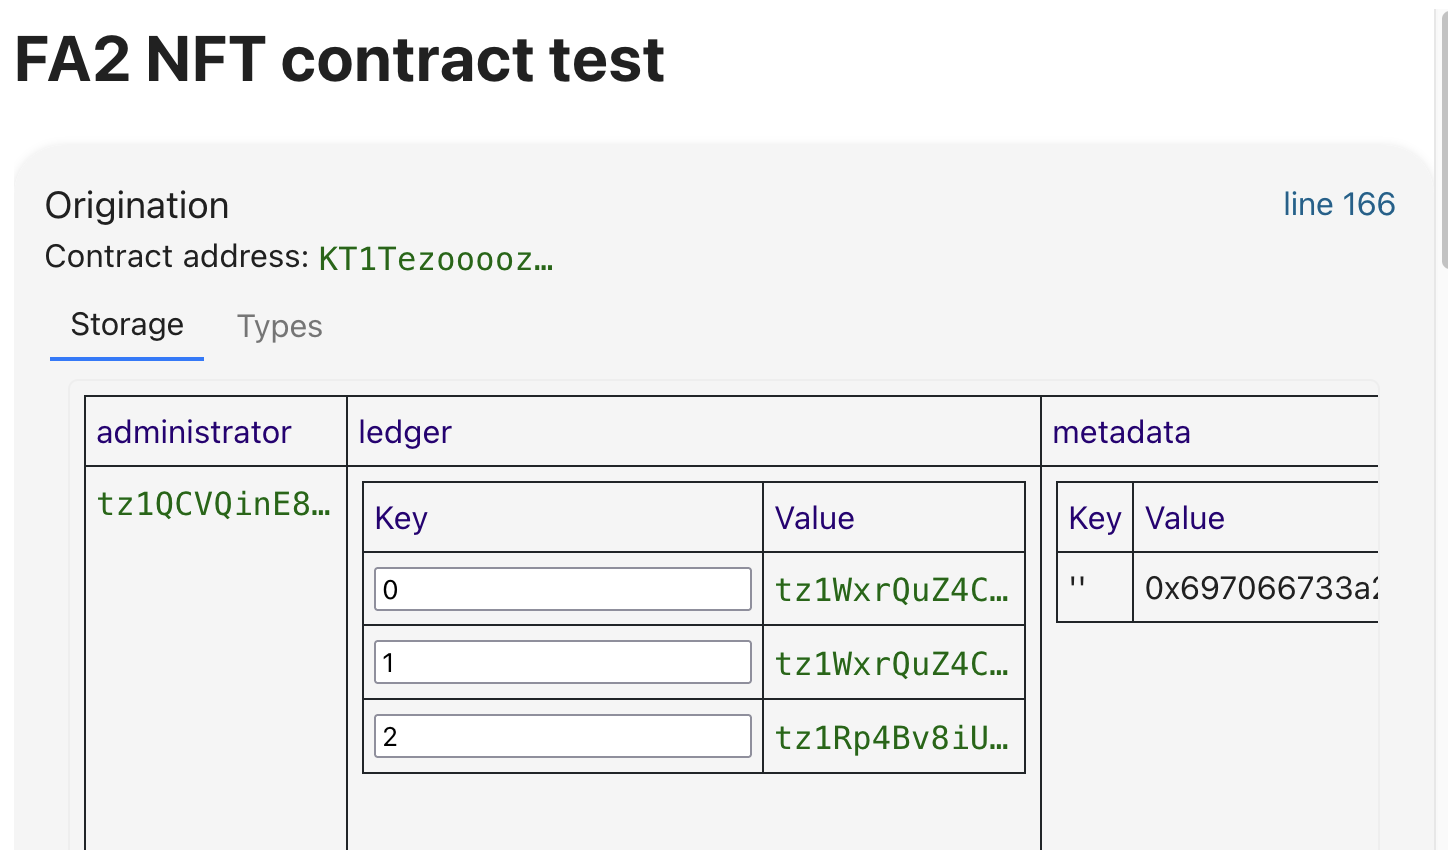Select the Storage tab
This screenshot has height=850, width=1448.
pos(127,325)
